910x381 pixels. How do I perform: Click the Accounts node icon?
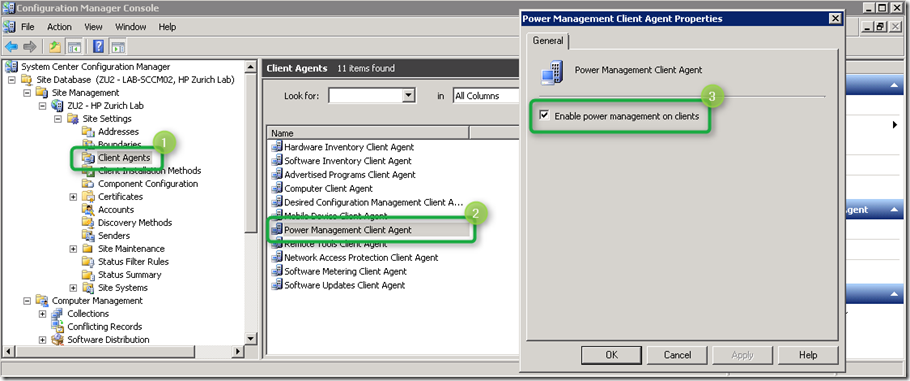tap(88, 210)
